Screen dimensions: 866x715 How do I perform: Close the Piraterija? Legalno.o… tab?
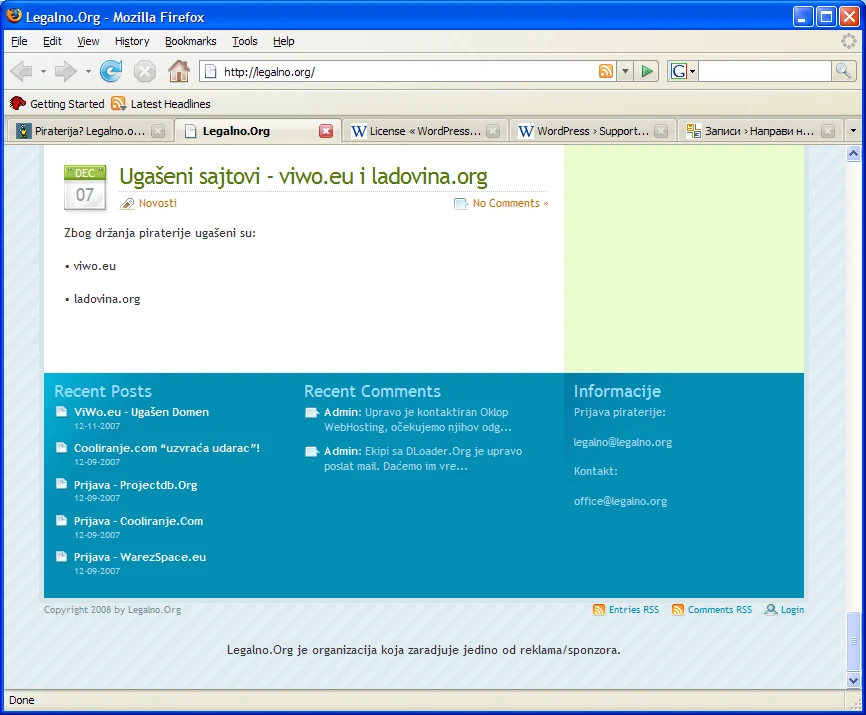[x=158, y=131]
